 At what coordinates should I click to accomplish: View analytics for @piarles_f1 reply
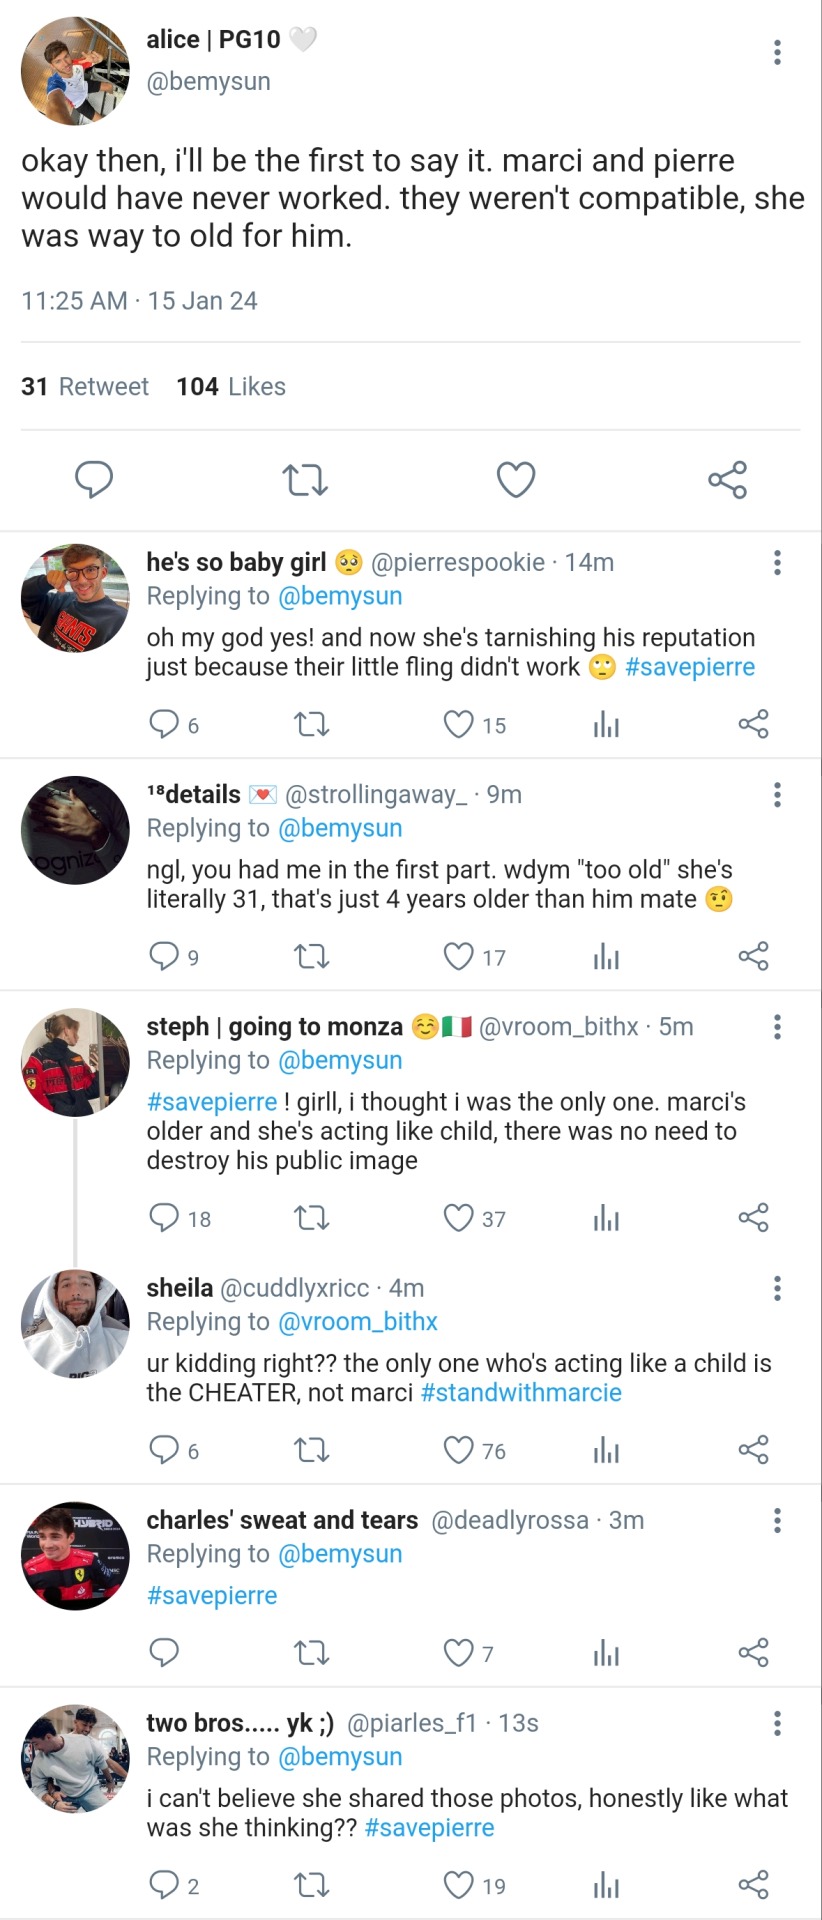tap(606, 1886)
